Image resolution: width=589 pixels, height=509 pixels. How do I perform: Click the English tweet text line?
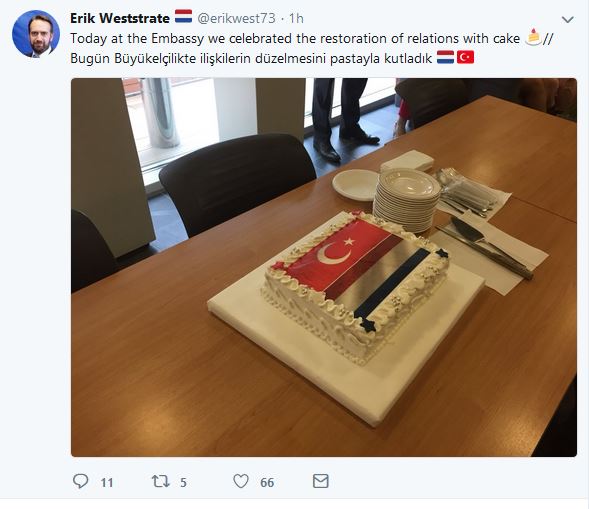coord(295,38)
